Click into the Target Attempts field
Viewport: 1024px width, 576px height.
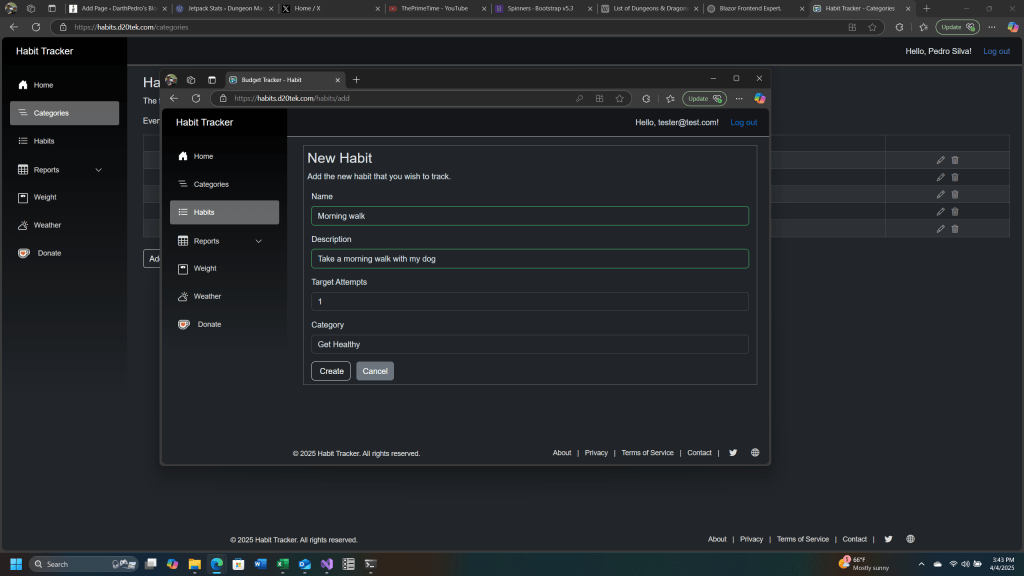529,301
